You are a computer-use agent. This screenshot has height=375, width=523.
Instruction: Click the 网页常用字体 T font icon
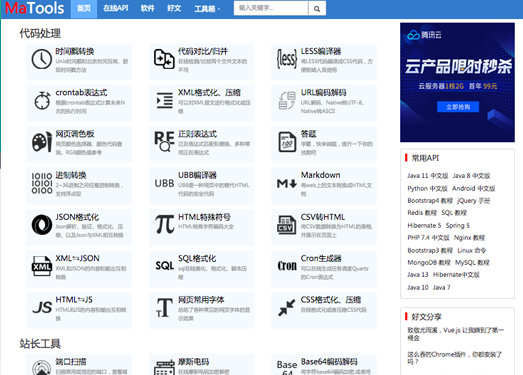click(x=164, y=307)
